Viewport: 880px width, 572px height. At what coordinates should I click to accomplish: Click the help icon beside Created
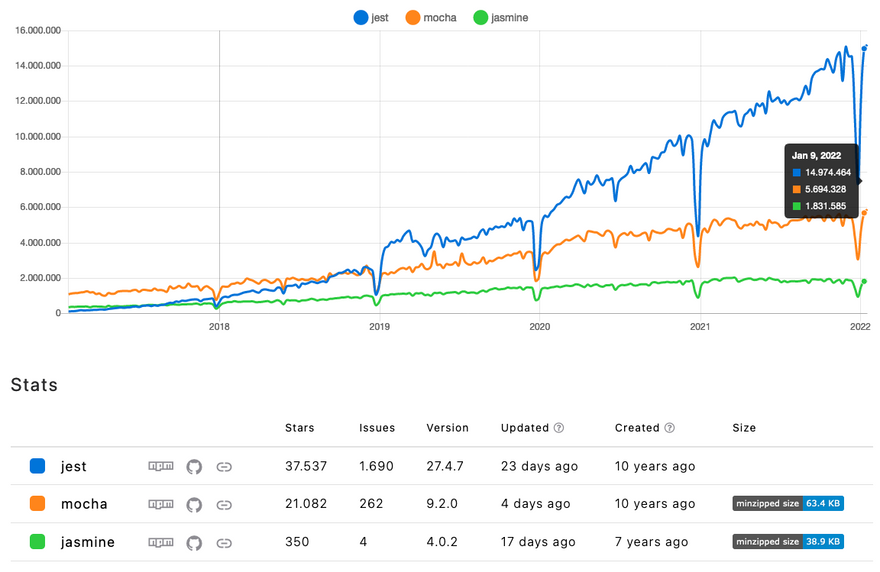669,428
